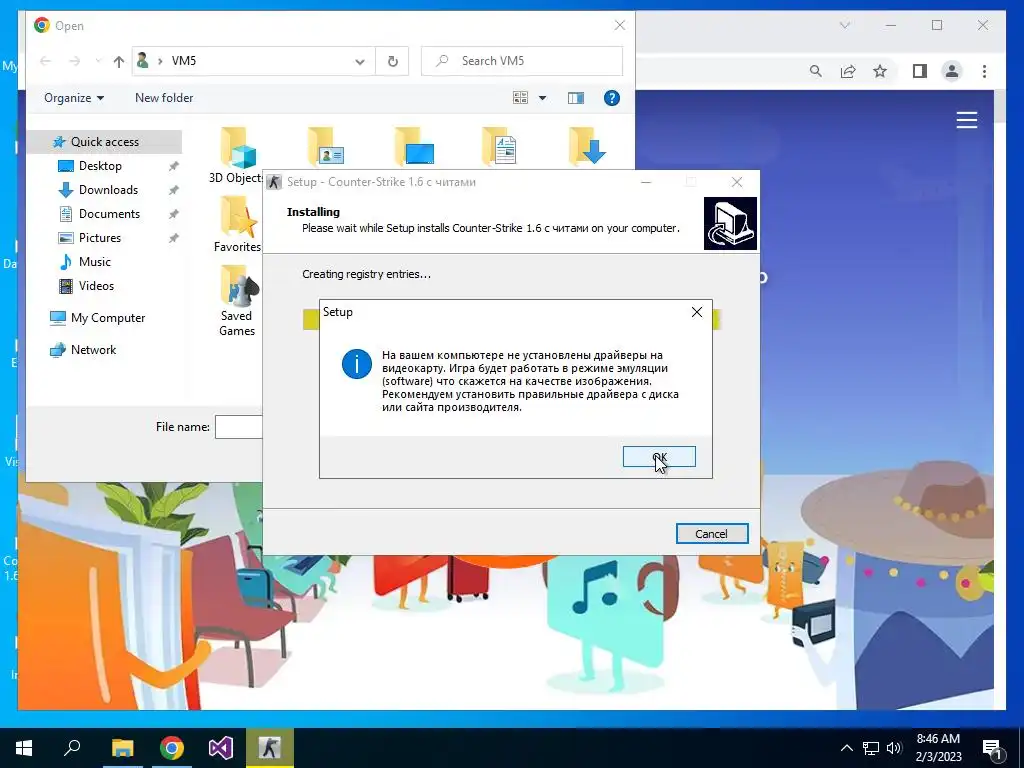This screenshot has height=768, width=1024.
Task: Click the Pictures pin icon
Action: 173,238
